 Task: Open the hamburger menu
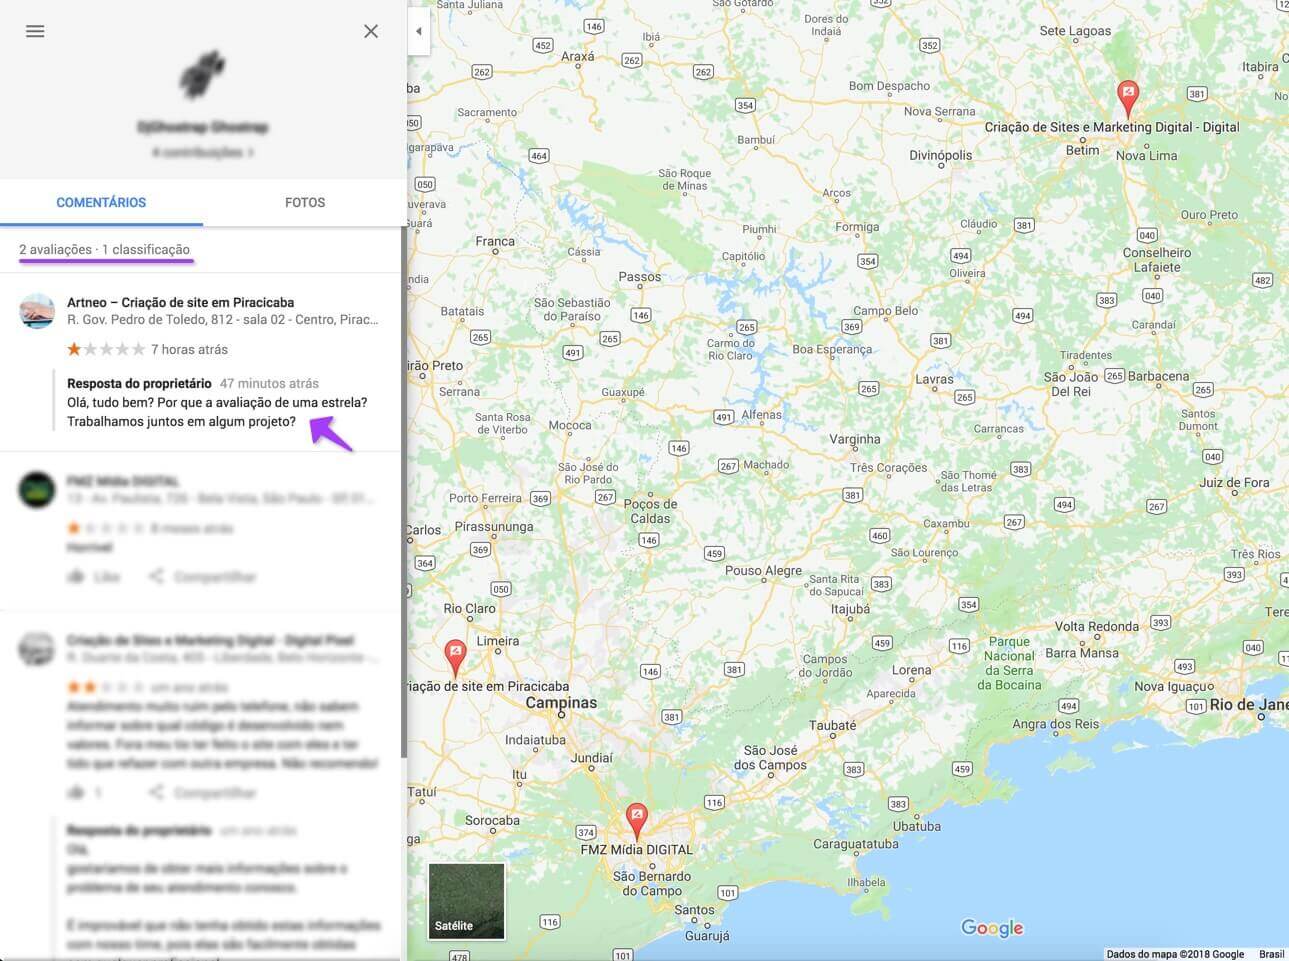click(35, 31)
